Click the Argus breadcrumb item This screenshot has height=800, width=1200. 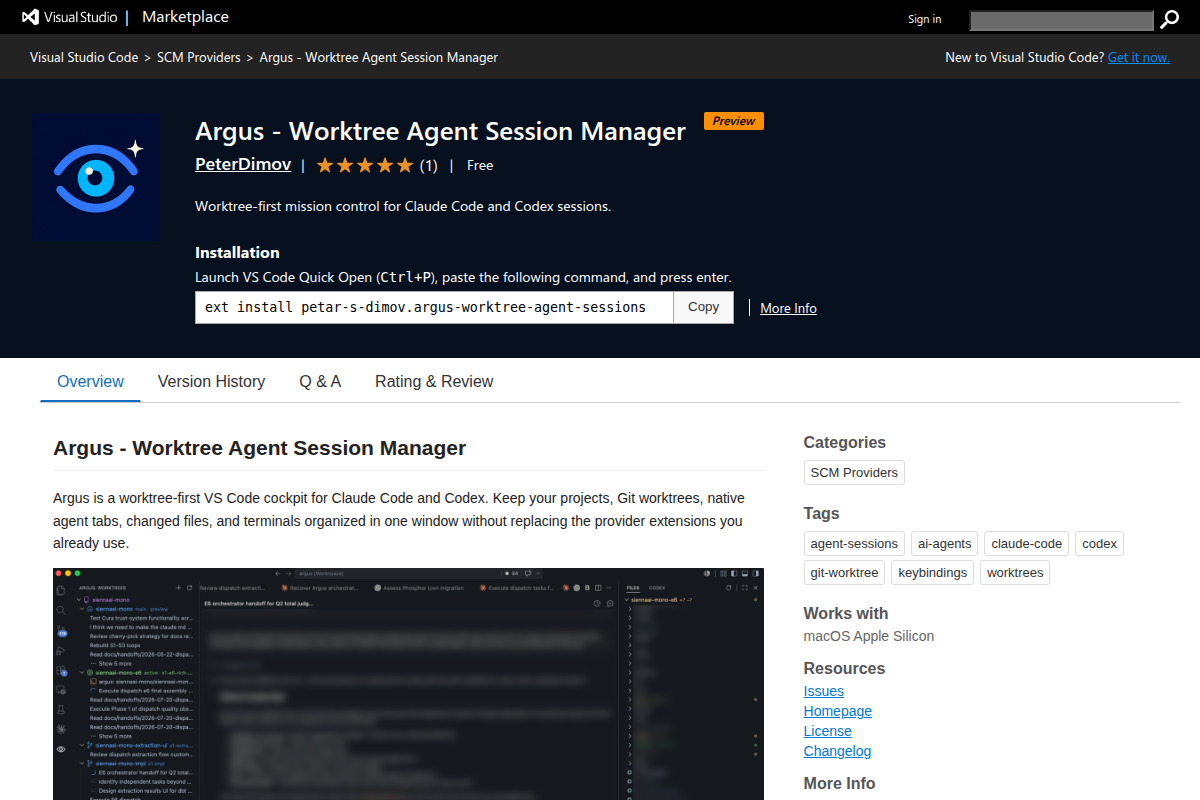378,57
